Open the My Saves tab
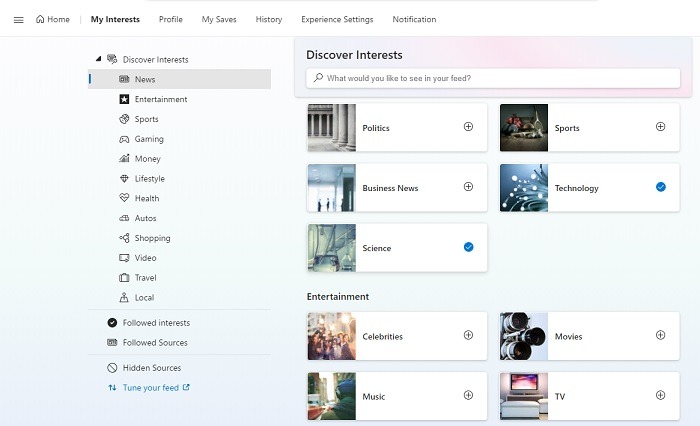 (219, 19)
